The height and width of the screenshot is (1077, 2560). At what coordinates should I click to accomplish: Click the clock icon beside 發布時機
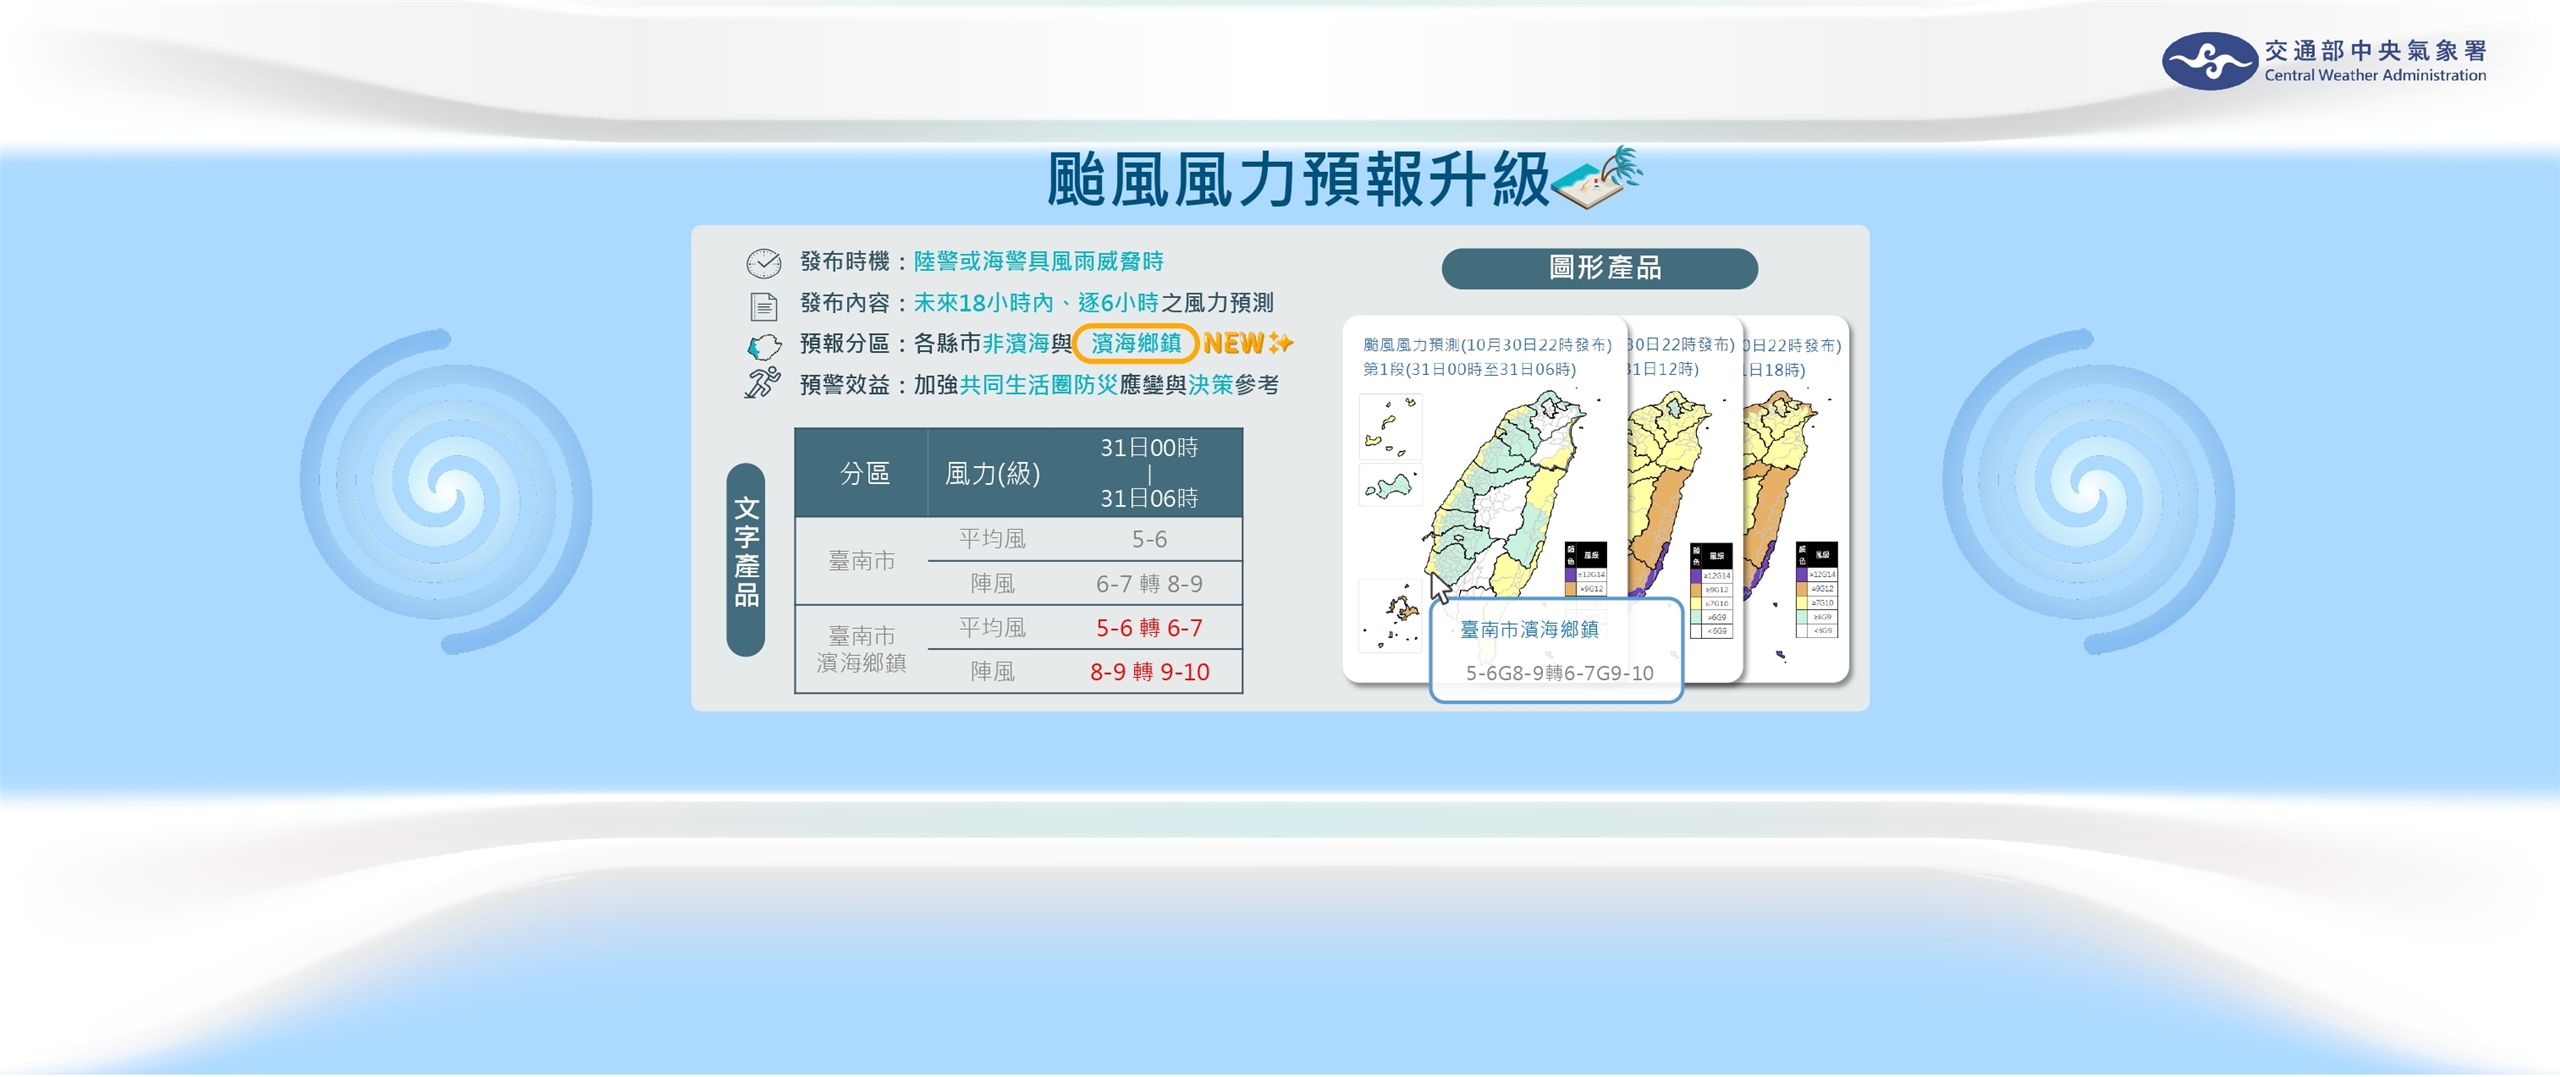click(766, 266)
